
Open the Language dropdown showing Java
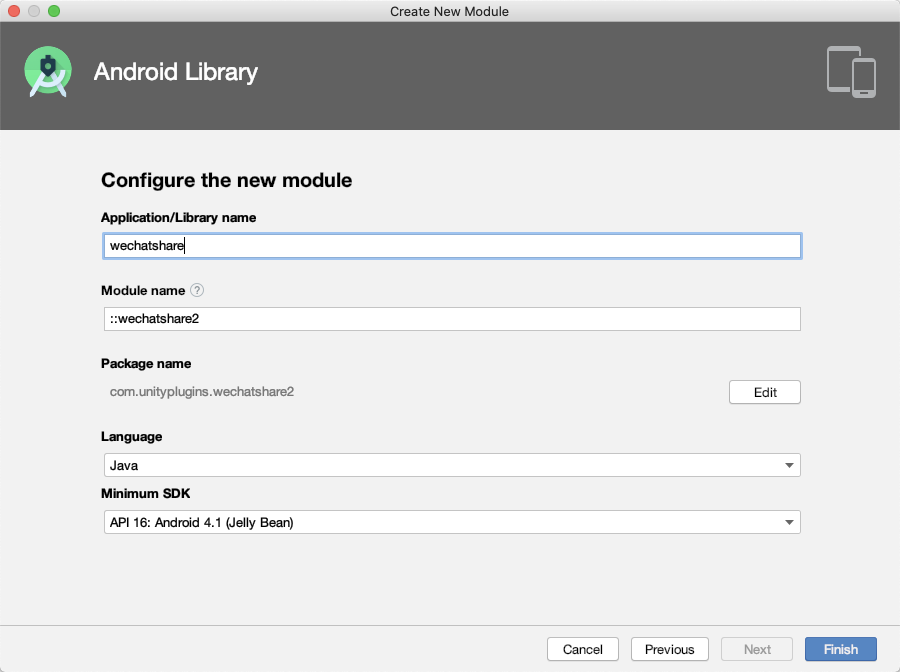tap(451, 465)
